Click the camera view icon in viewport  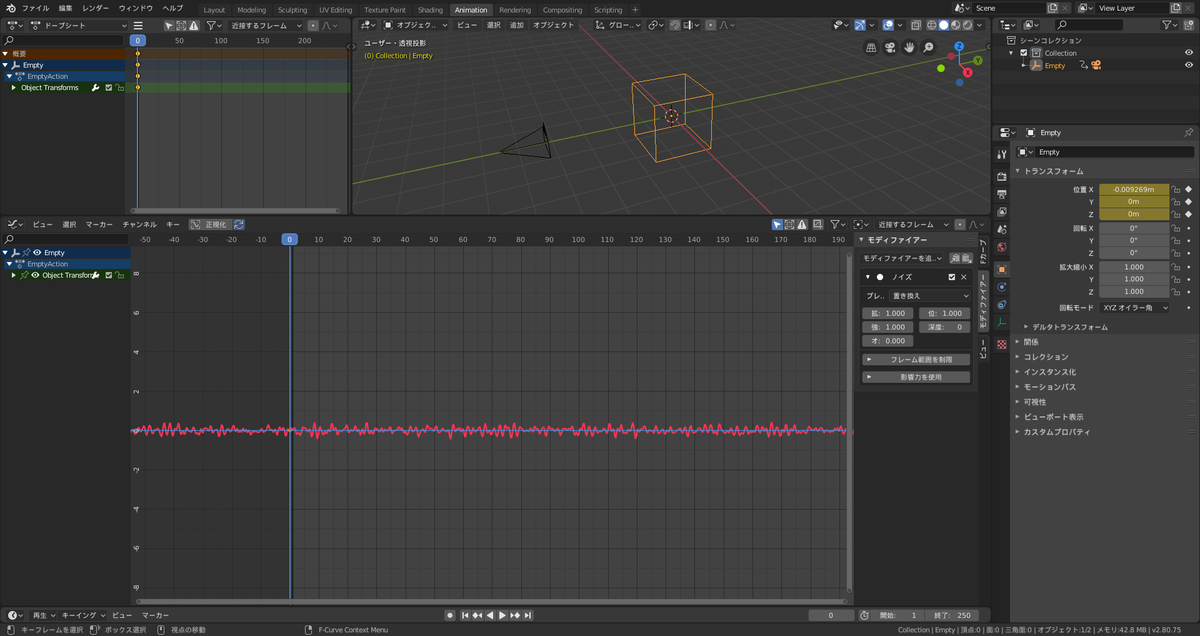pyautogui.click(x=890, y=47)
